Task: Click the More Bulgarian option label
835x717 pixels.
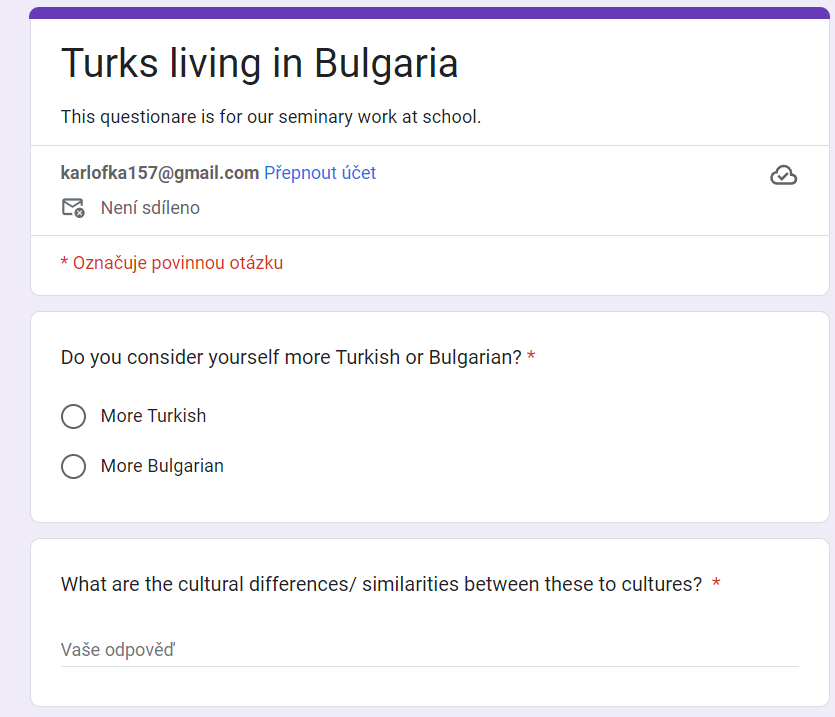Action: (162, 466)
